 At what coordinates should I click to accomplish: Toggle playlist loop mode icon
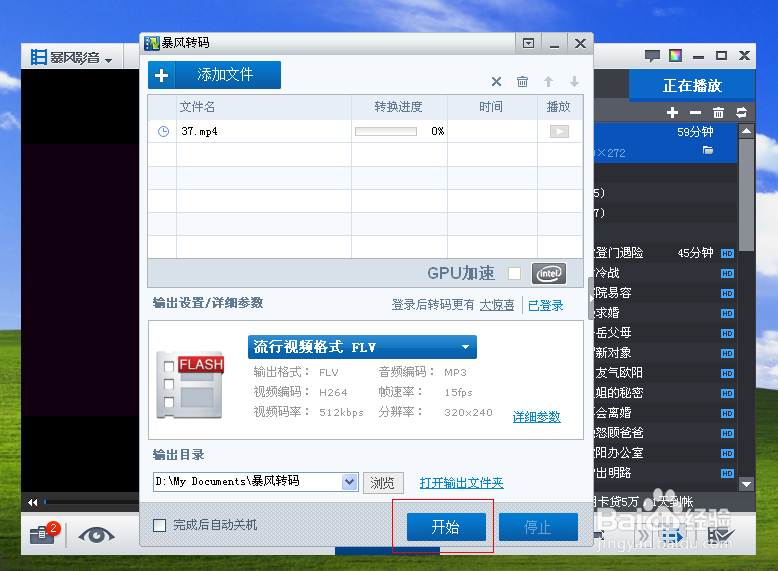741,113
